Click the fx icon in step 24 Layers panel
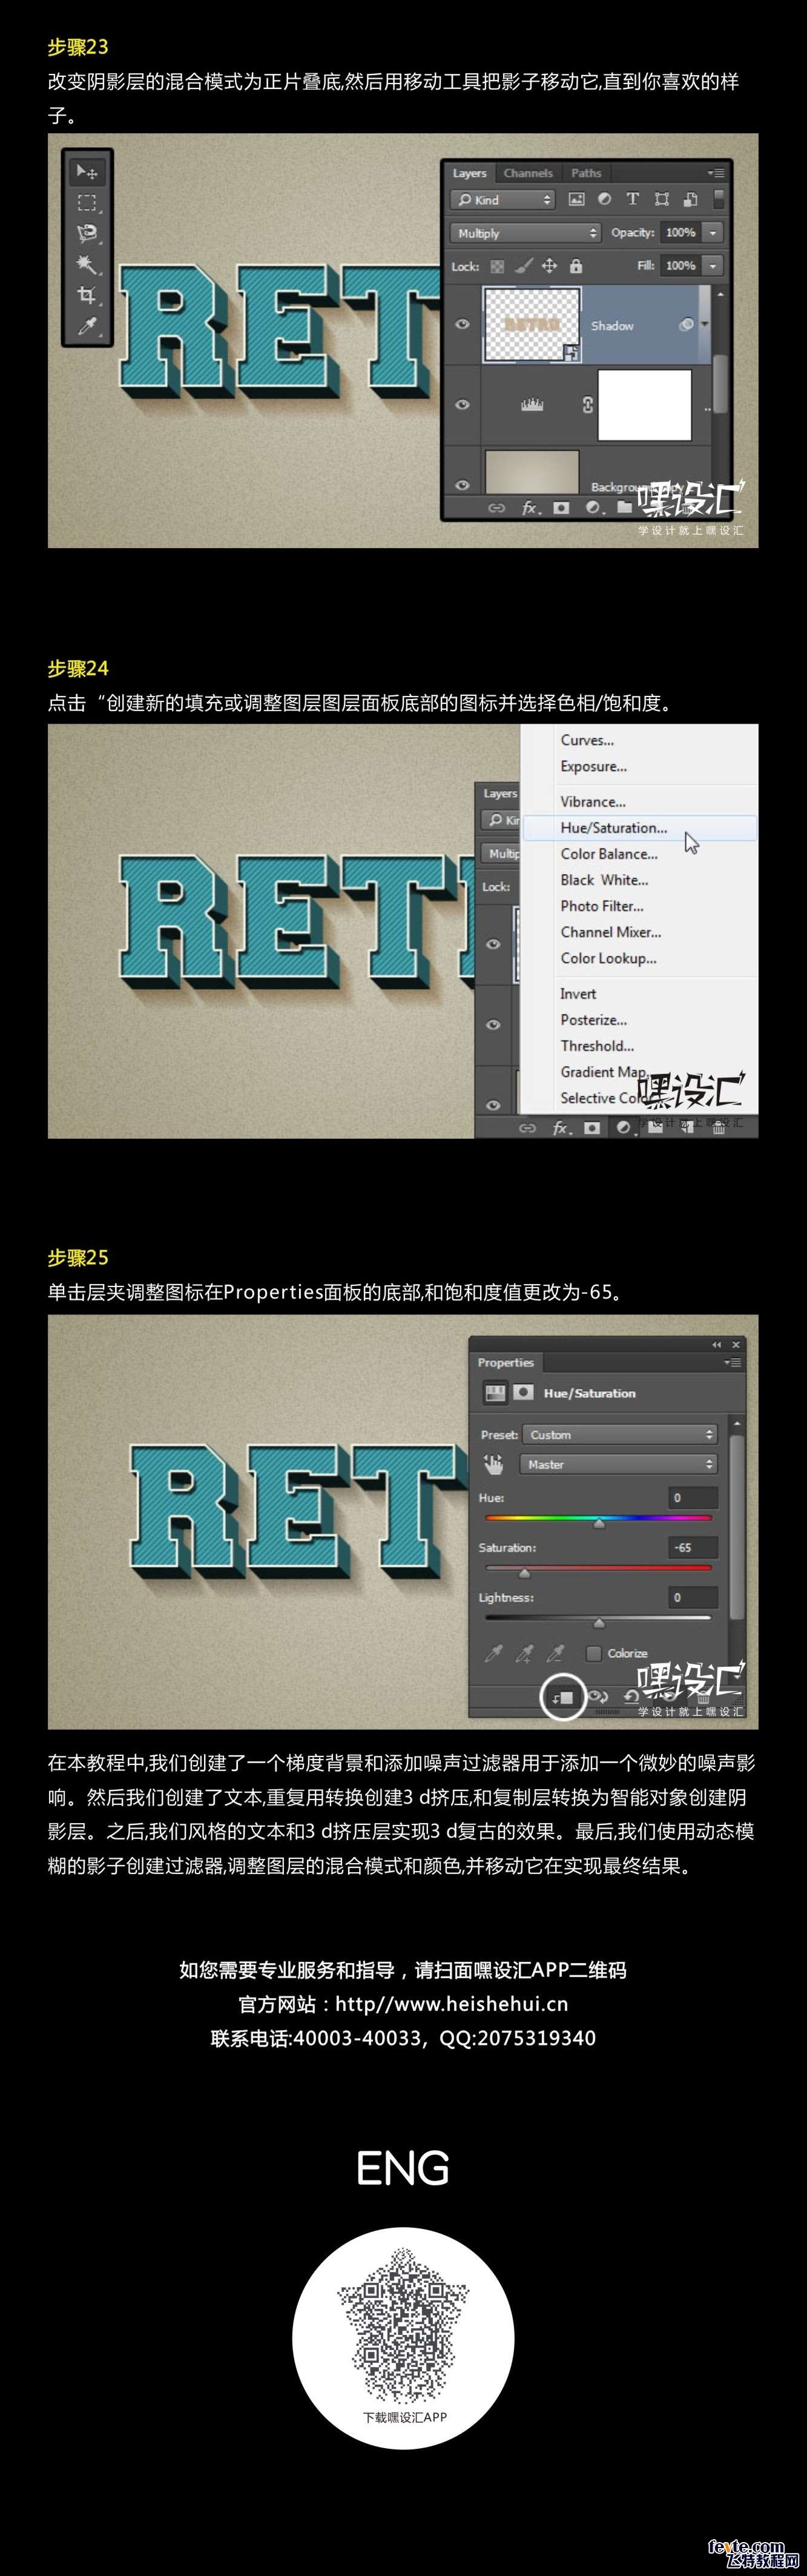807x2576 pixels. tap(562, 1128)
